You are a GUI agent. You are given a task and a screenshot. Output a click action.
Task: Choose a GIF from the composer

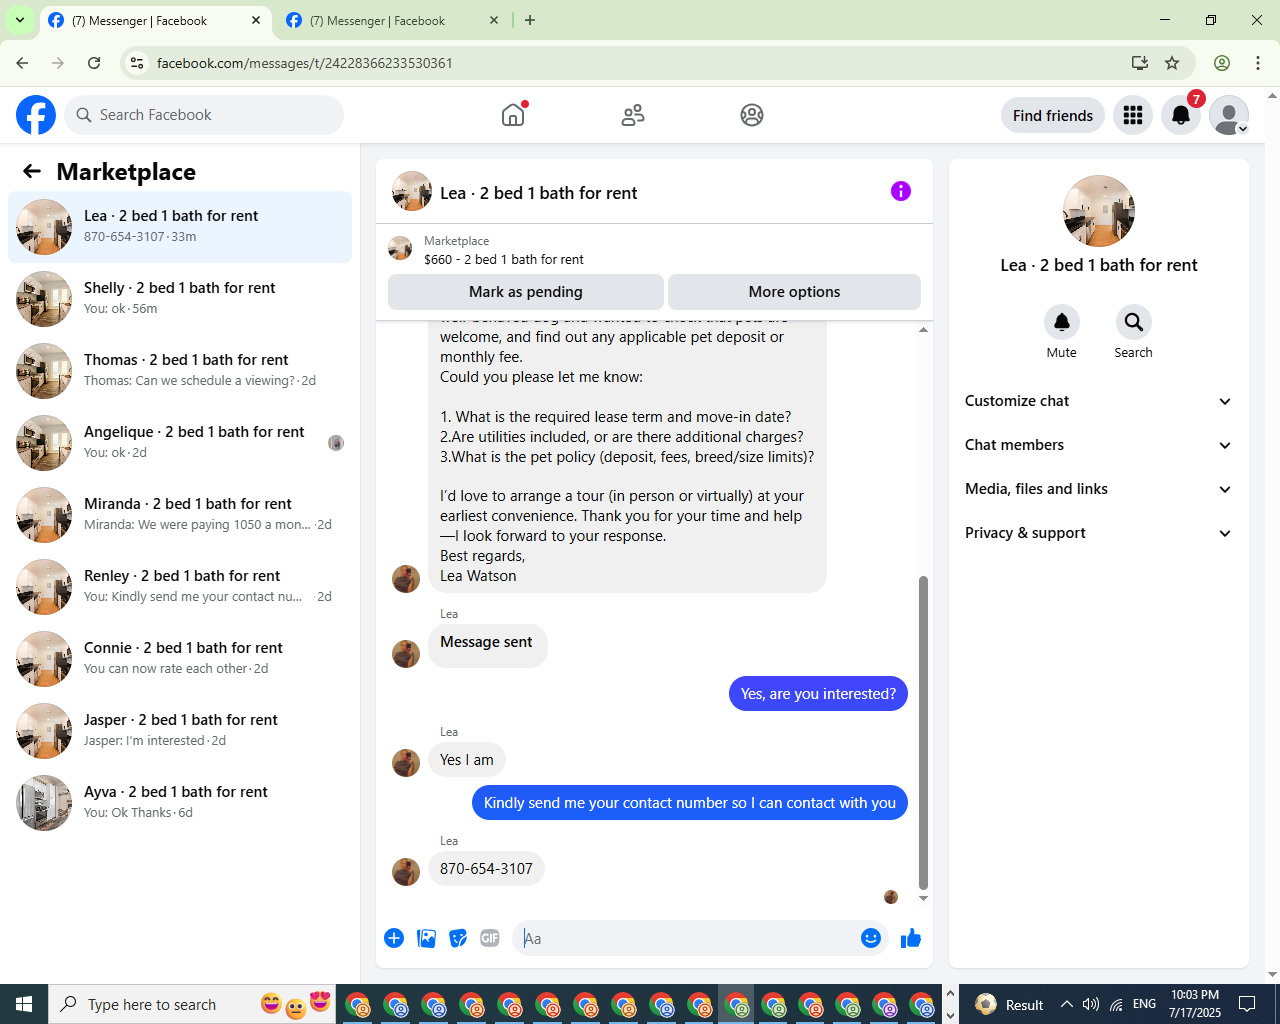coord(490,938)
